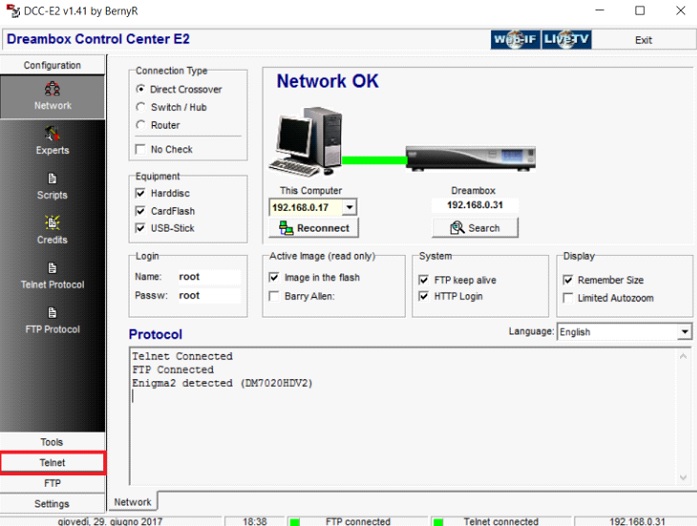The width and height of the screenshot is (697, 526).
Task: Enable the No Check checkbox
Action: point(141,149)
